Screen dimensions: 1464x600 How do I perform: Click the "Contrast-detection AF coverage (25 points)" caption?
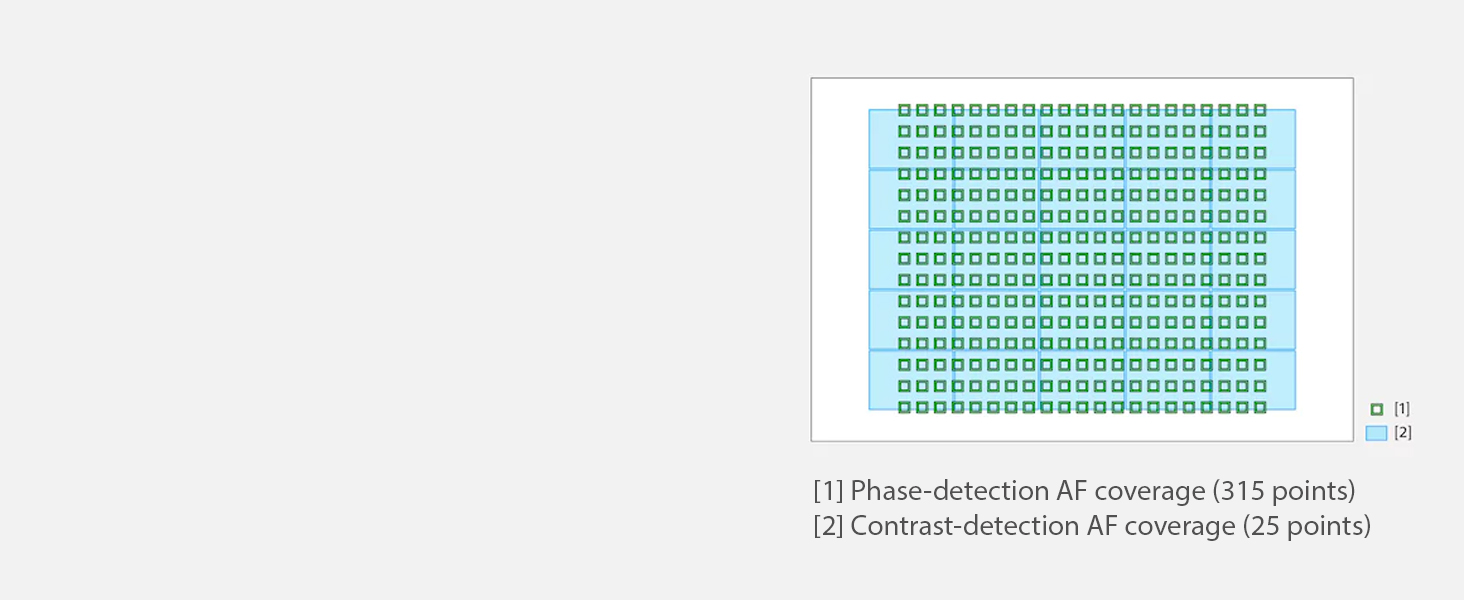pyautogui.click(x=1092, y=526)
